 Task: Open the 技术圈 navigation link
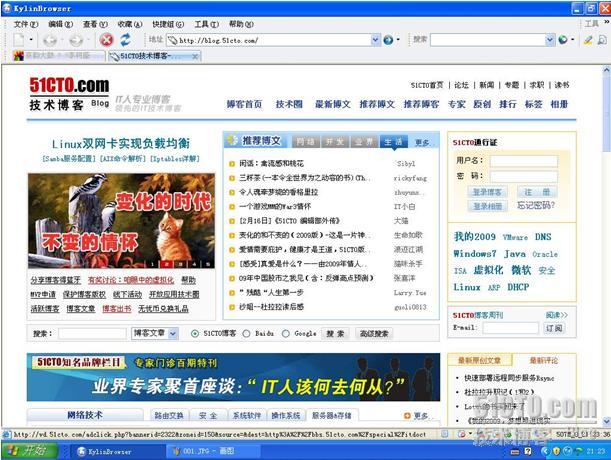pos(289,104)
